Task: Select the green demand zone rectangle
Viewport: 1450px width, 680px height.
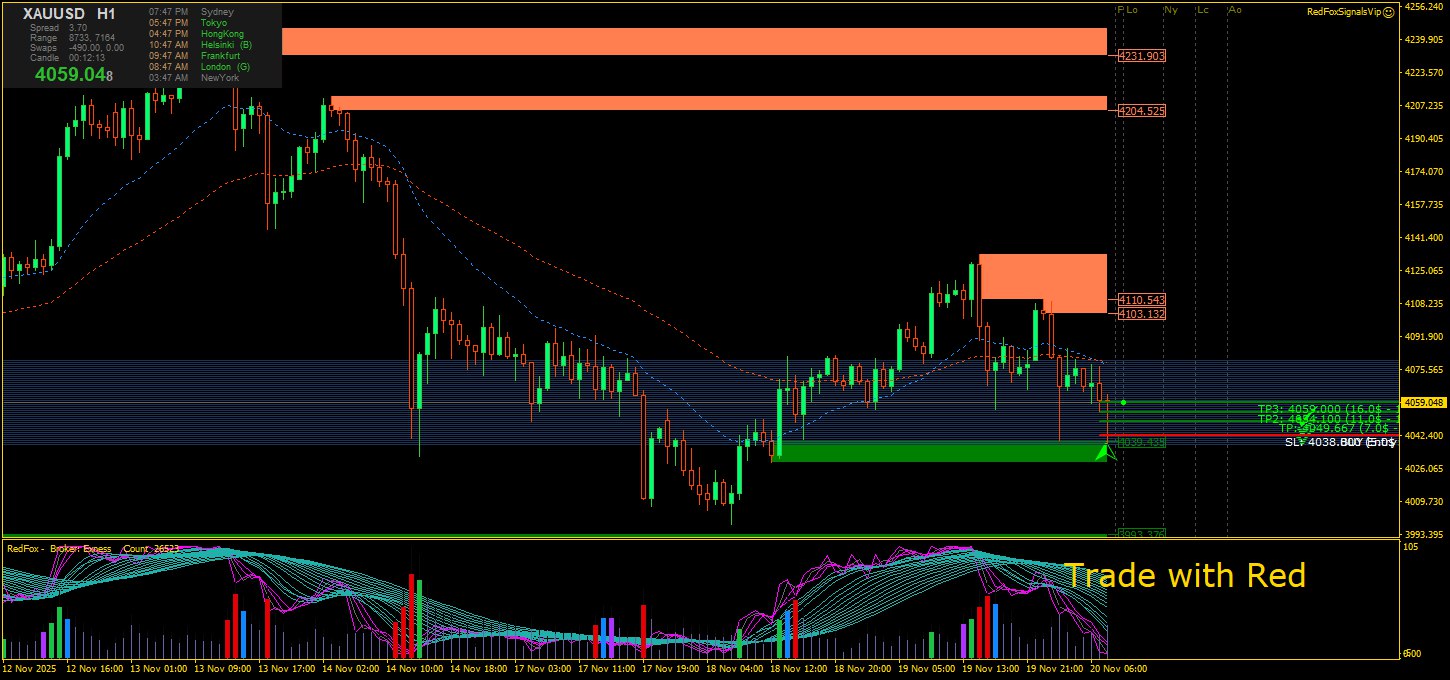Action: point(940,453)
